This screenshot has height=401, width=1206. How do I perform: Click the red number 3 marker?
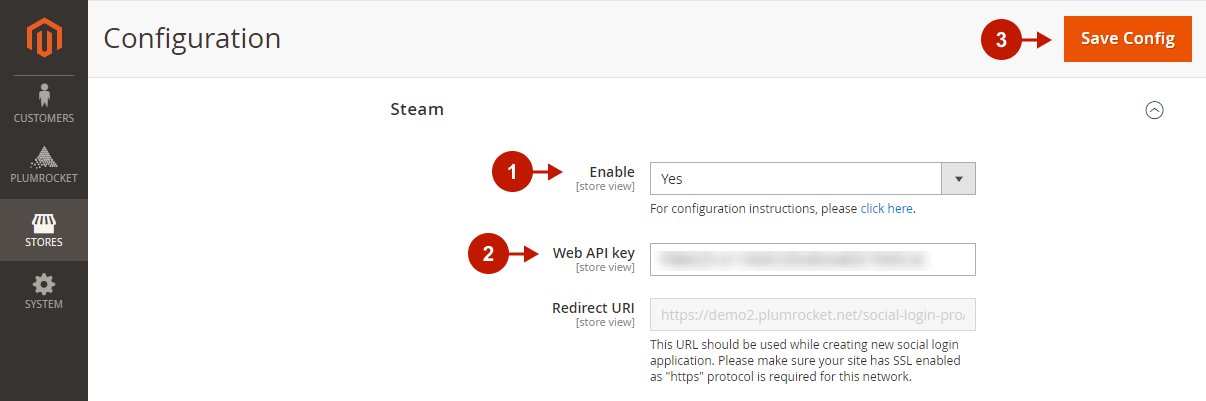click(1001, 40)
